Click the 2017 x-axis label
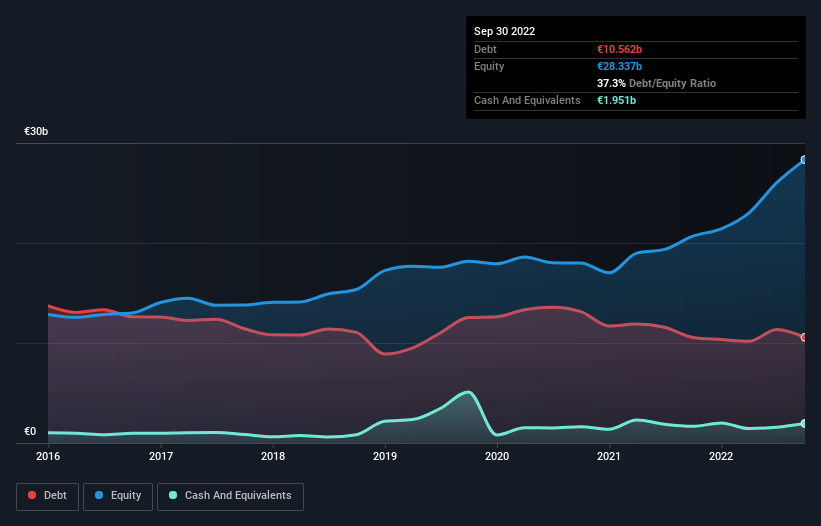Screen dimensions: 821x526 point(161,456)
